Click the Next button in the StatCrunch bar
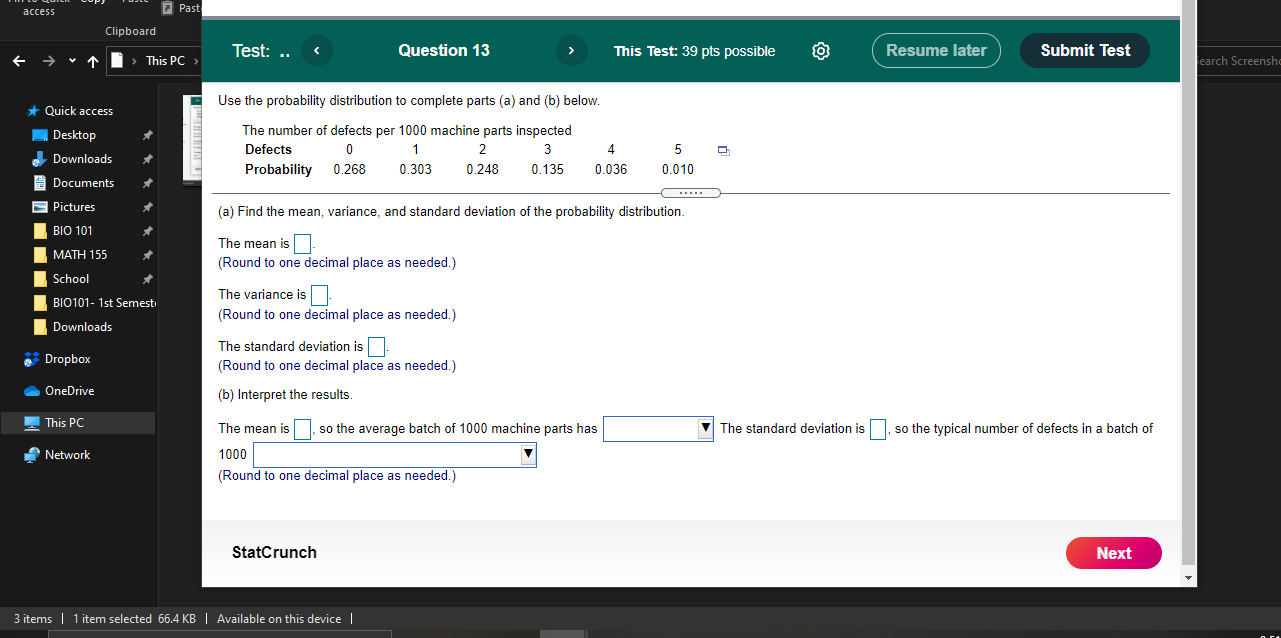 click(x=1113, y=553)
